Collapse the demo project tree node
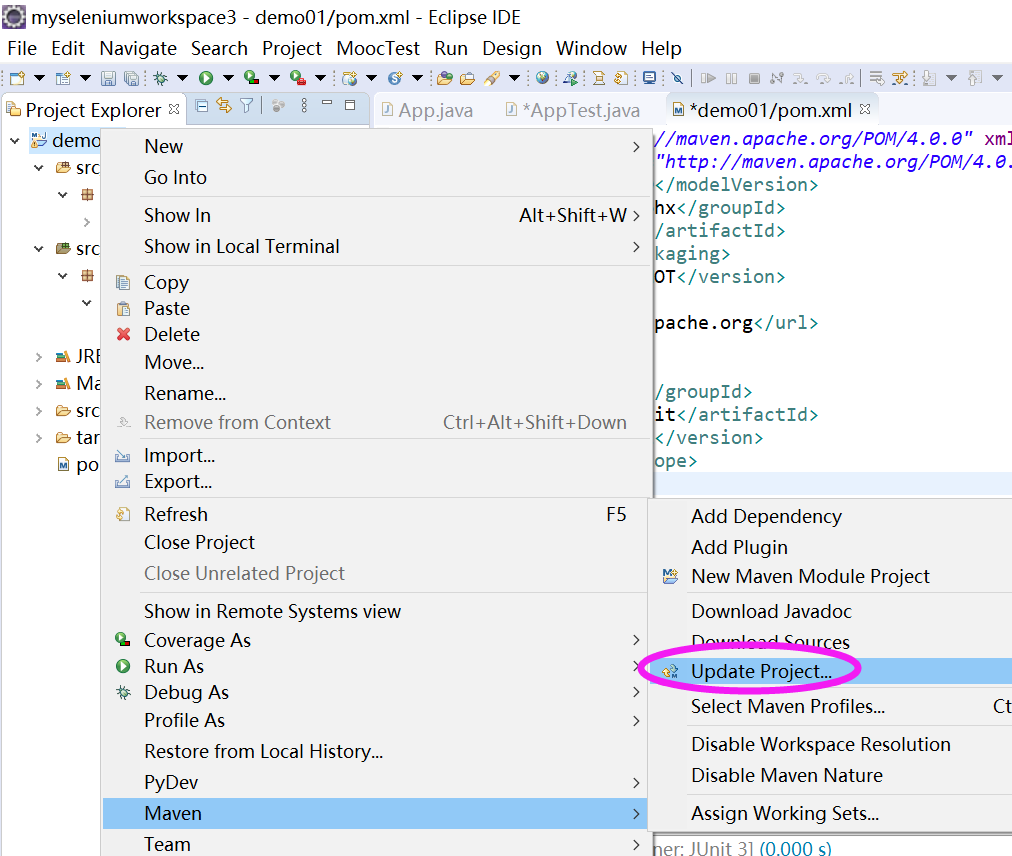This screenshot has width=1012, height=856. tap(15, 141)
